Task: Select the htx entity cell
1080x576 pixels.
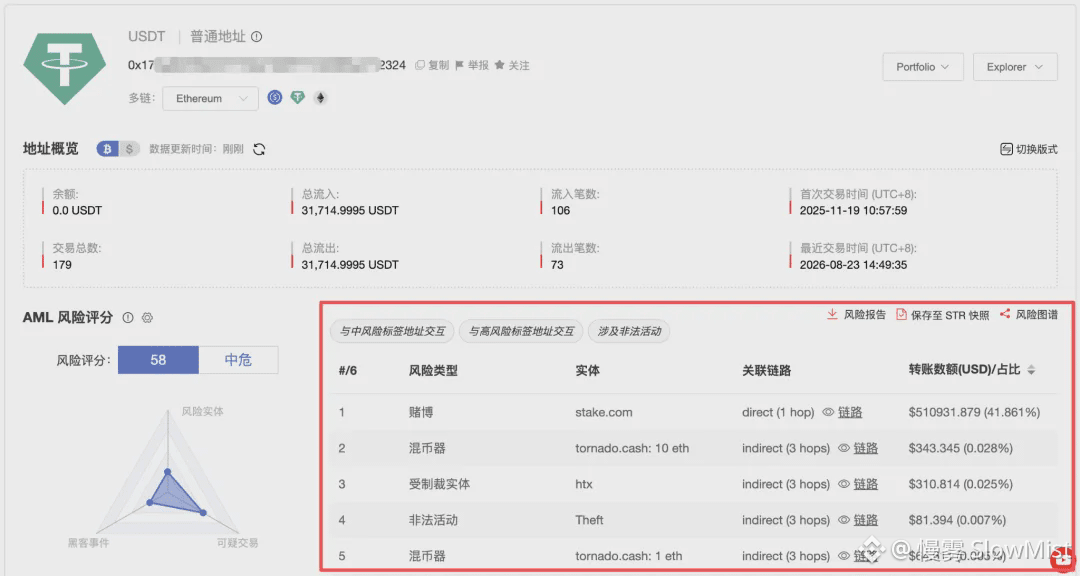Action: [583, 484]
